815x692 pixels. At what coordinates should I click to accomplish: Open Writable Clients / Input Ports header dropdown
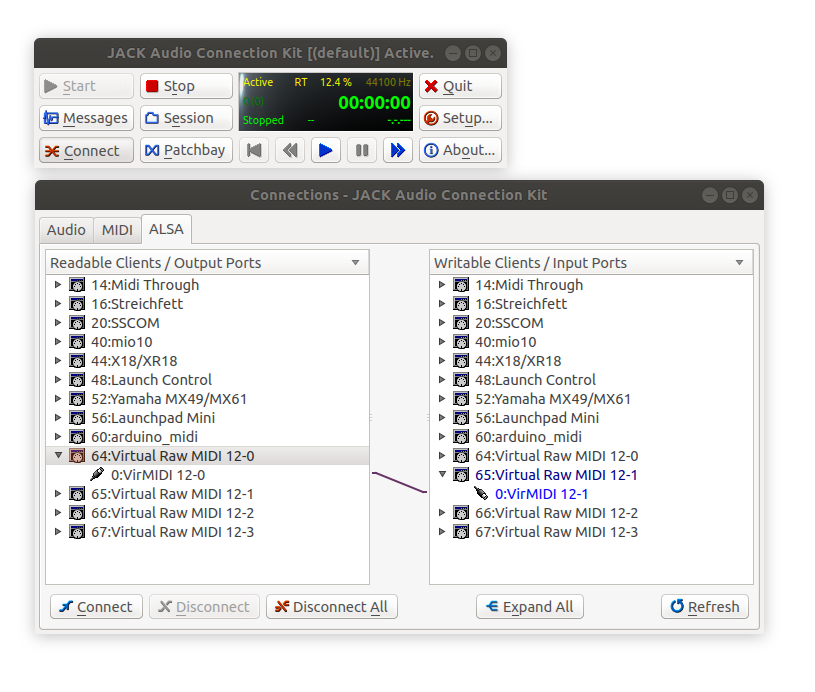click(591, 263)
